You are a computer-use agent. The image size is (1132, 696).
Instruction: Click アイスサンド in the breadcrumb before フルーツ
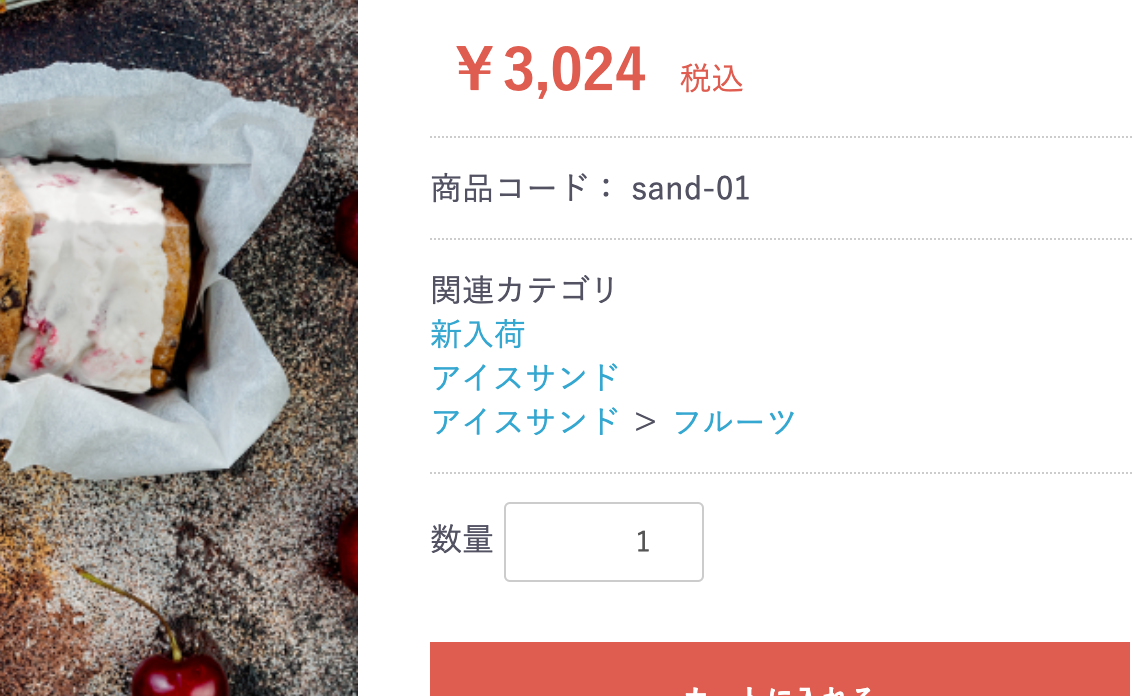point(525,422)
